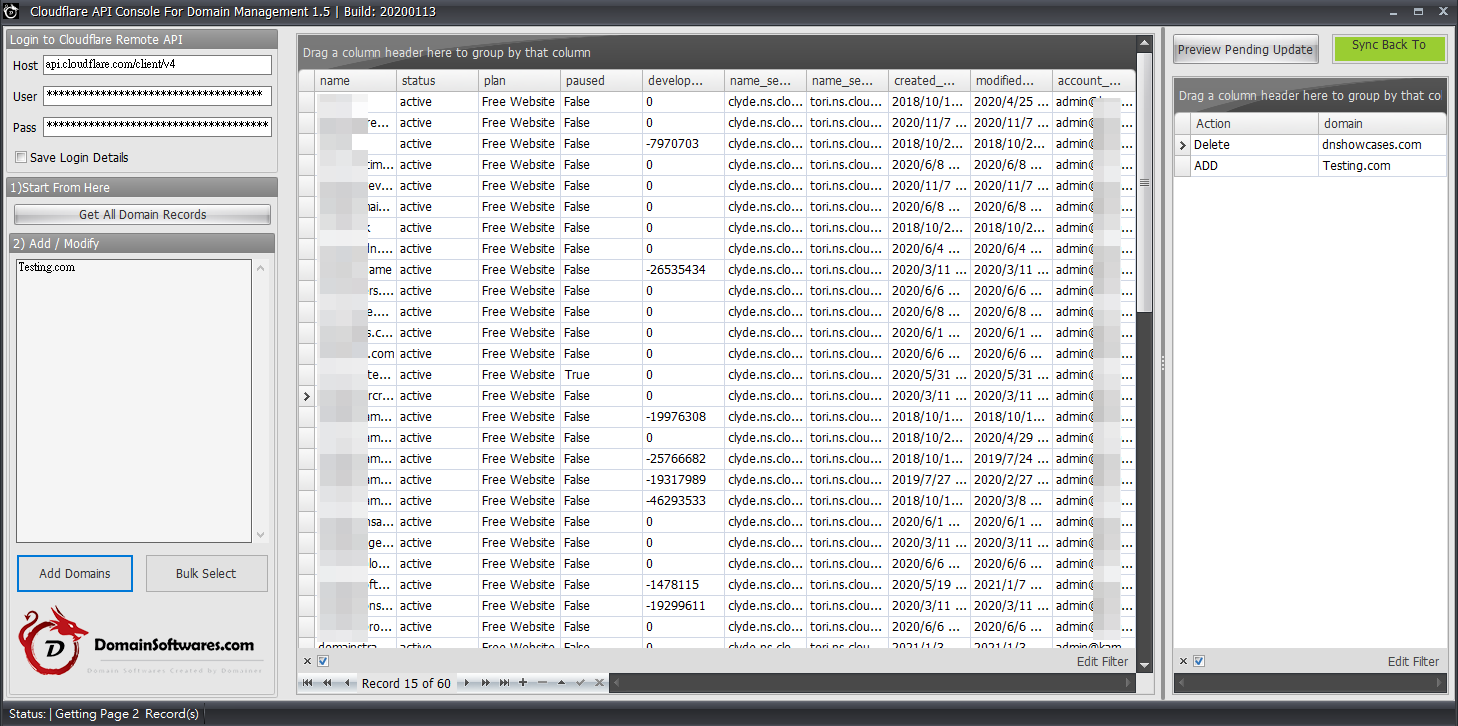Toggle filter-enabled checkbox in pending updates grid
The height and width of the screenshot is (726, 1458).
pos(1199,661)
